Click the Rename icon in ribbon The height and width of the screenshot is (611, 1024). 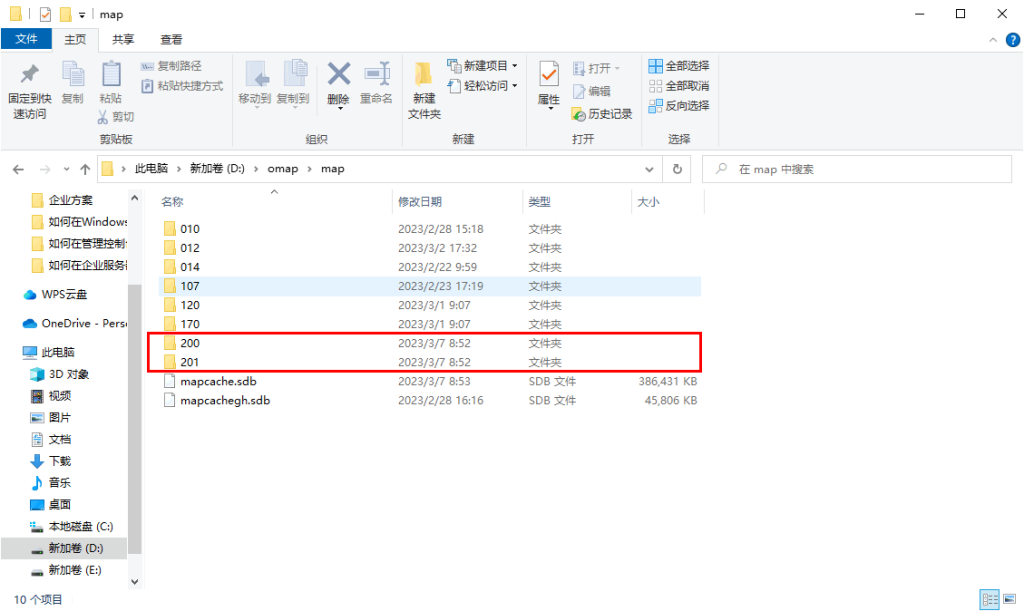376,76
